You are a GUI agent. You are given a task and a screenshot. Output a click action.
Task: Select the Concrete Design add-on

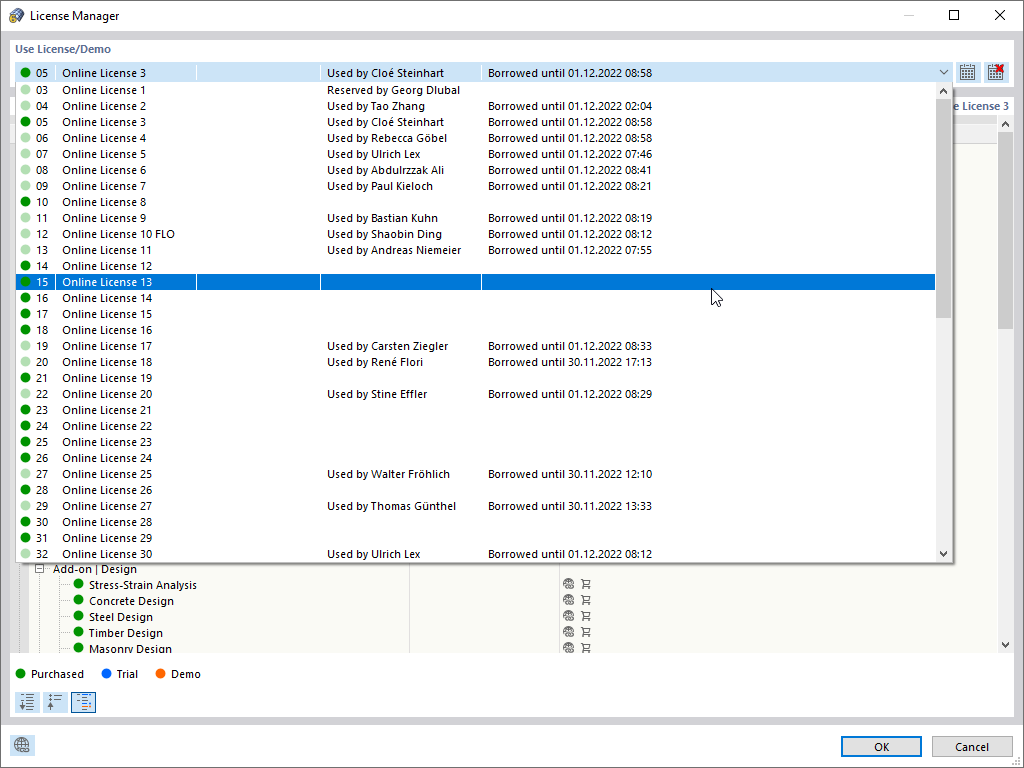(x=131, y=601)
